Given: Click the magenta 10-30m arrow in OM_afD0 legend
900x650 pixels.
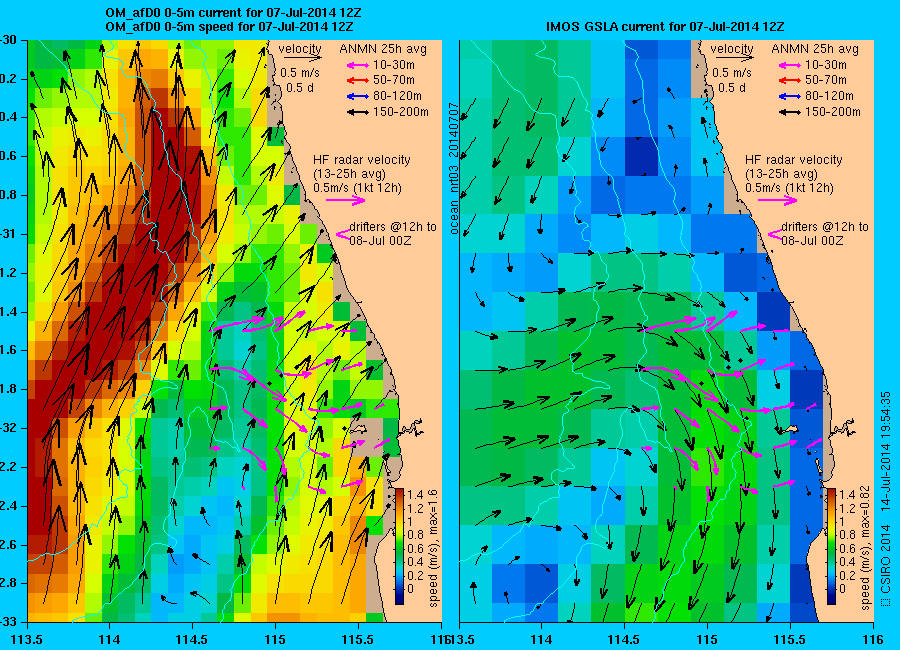Looking at the screenshot, I should (358, 65).
